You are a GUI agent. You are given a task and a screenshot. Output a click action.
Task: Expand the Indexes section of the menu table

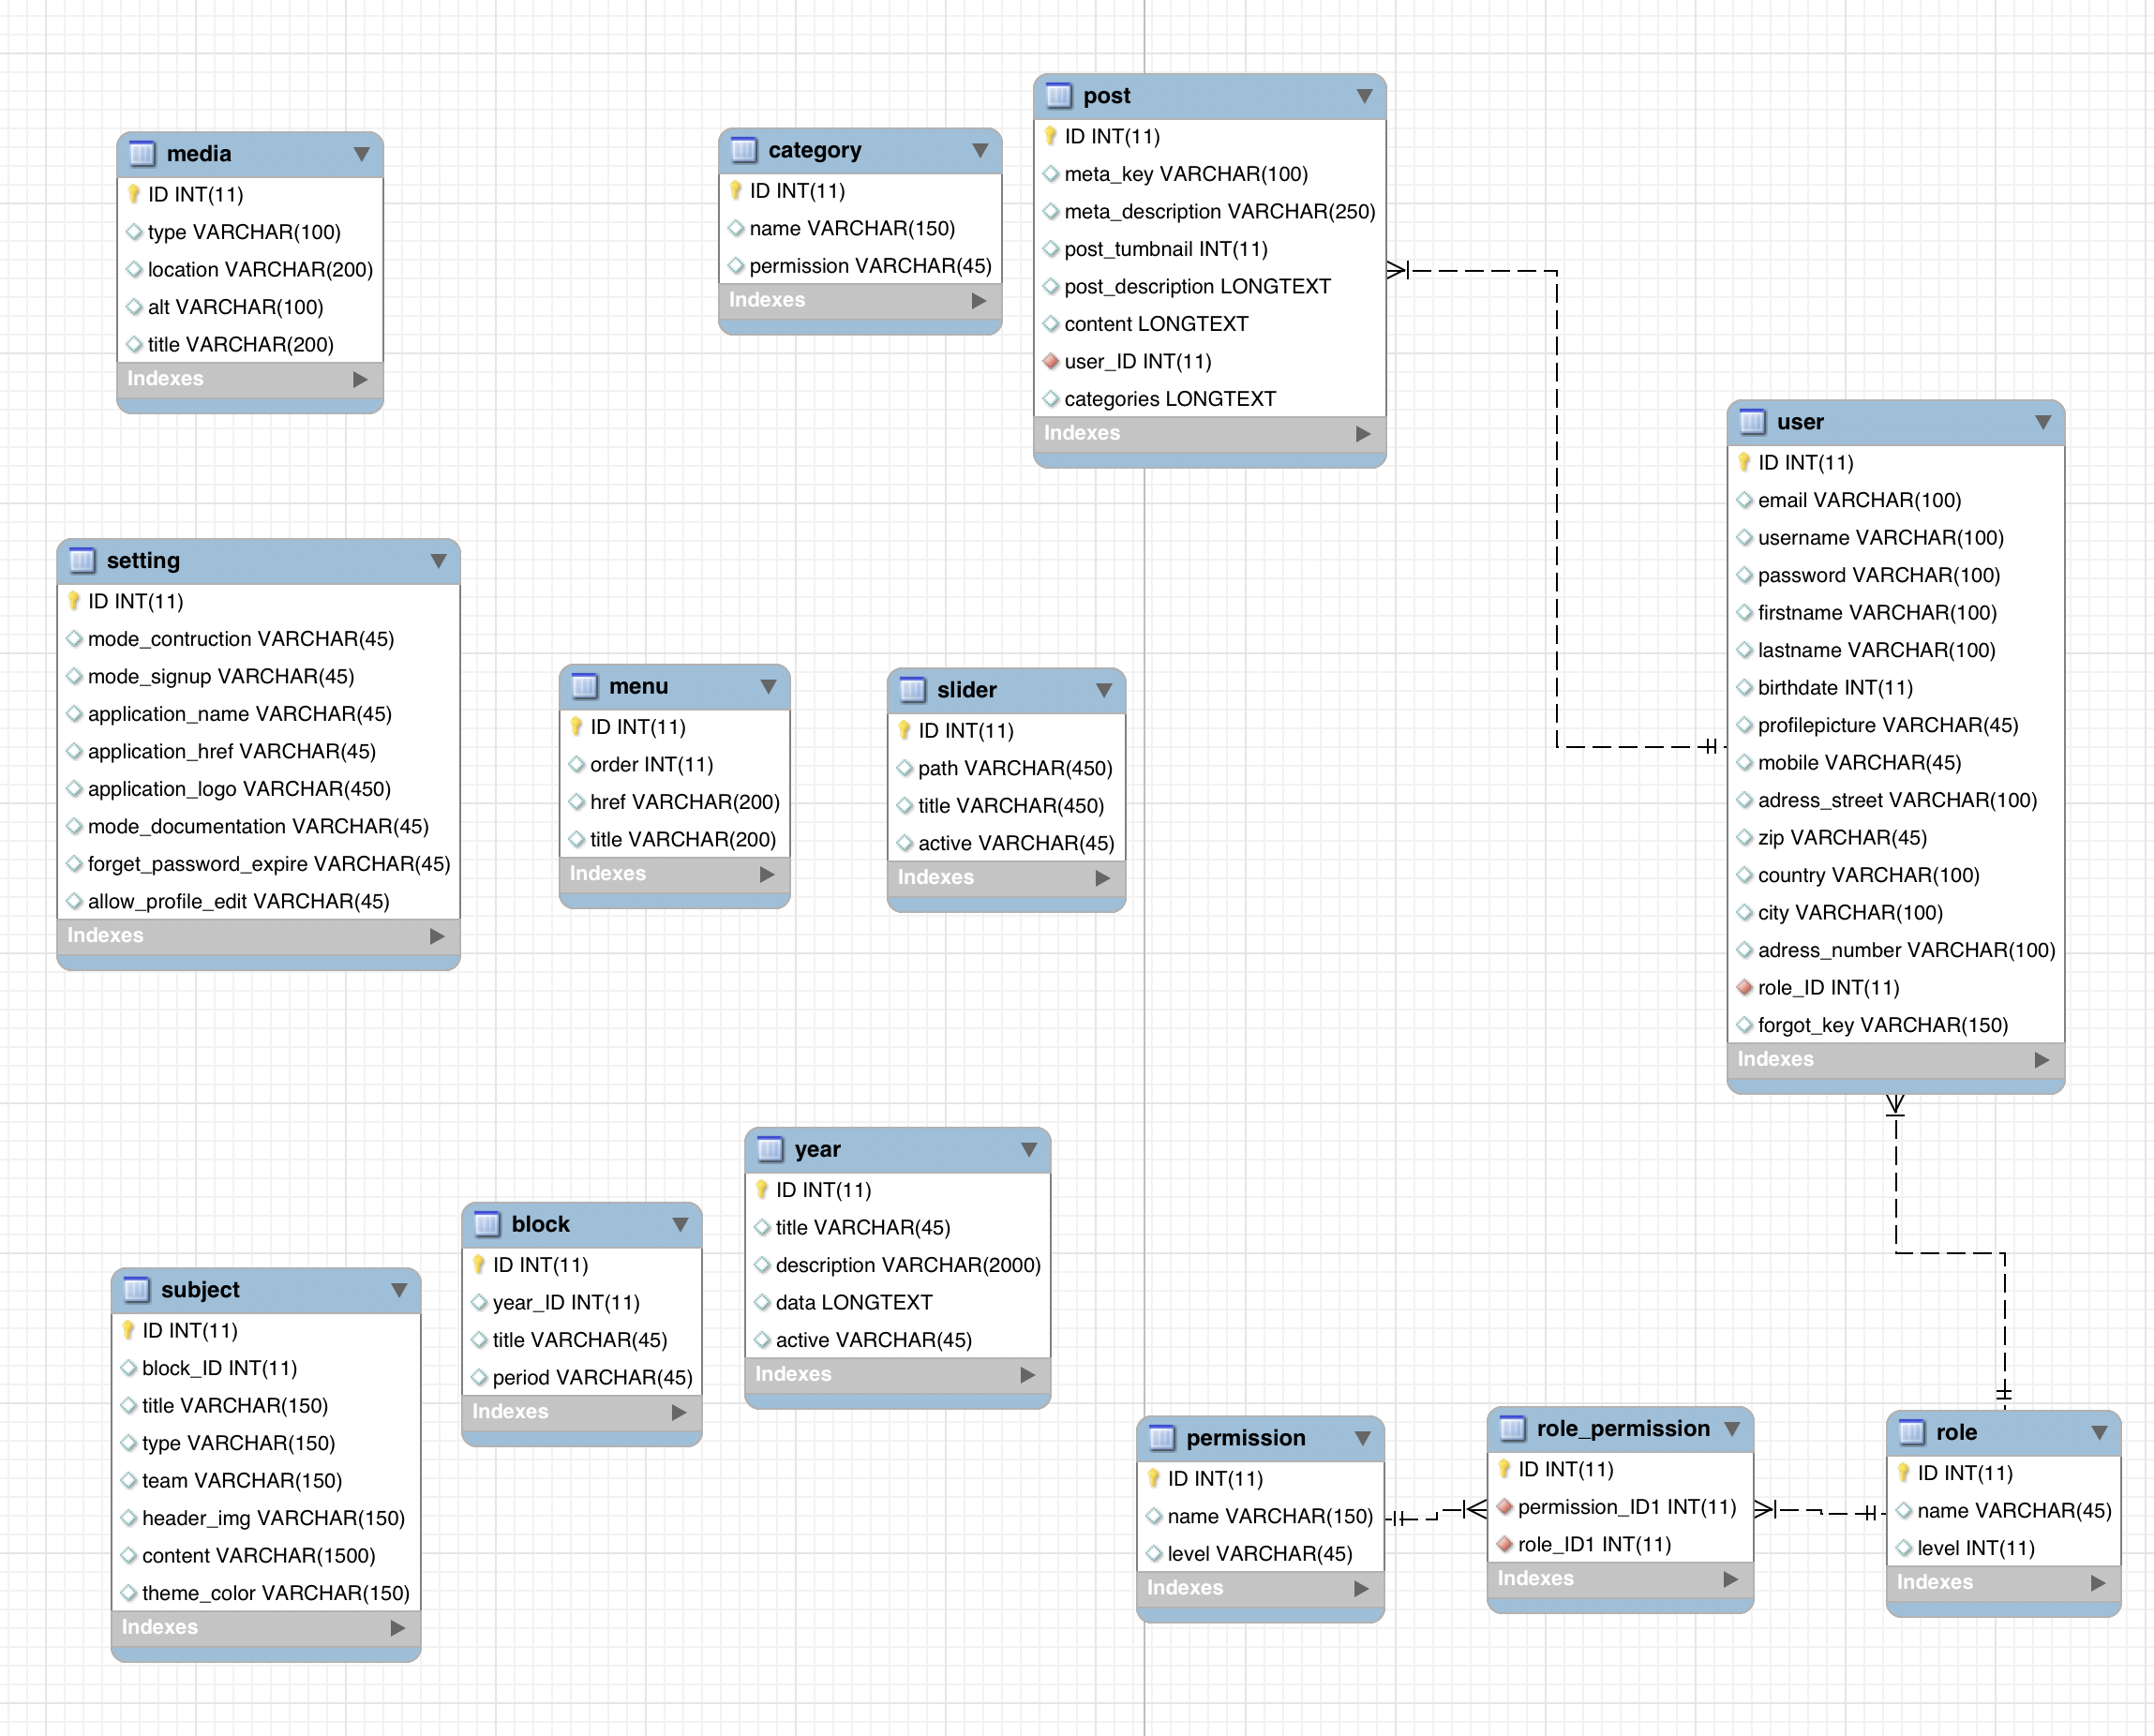(767, 874)
